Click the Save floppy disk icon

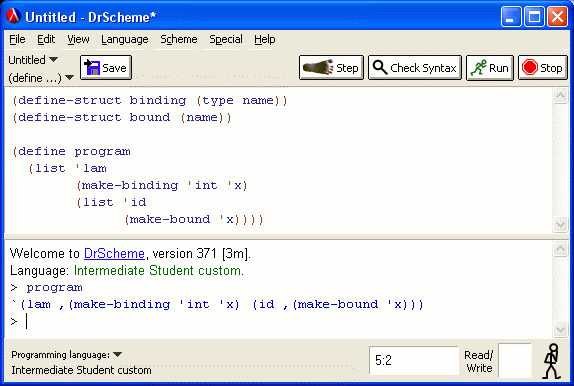coord(92,67)
